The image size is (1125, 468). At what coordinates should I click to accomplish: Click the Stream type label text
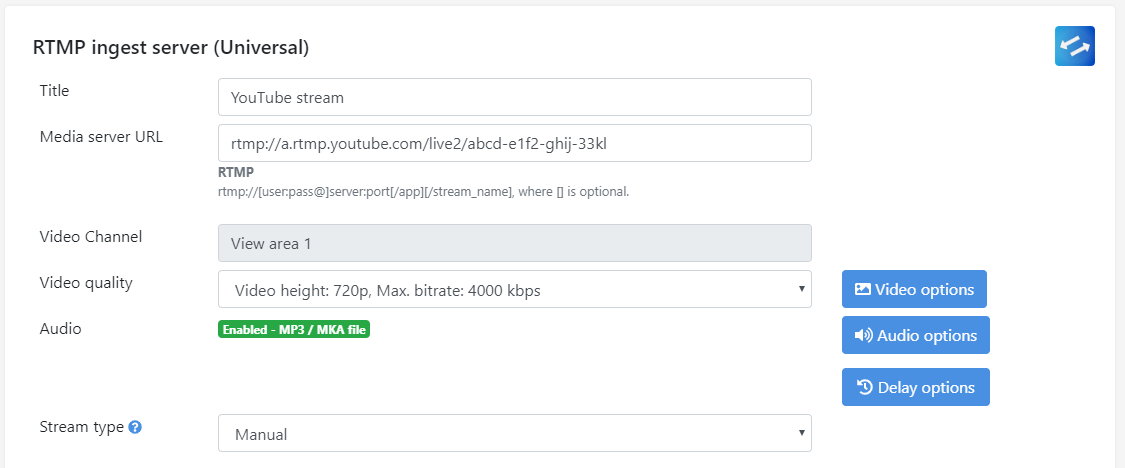pos(82,426)
